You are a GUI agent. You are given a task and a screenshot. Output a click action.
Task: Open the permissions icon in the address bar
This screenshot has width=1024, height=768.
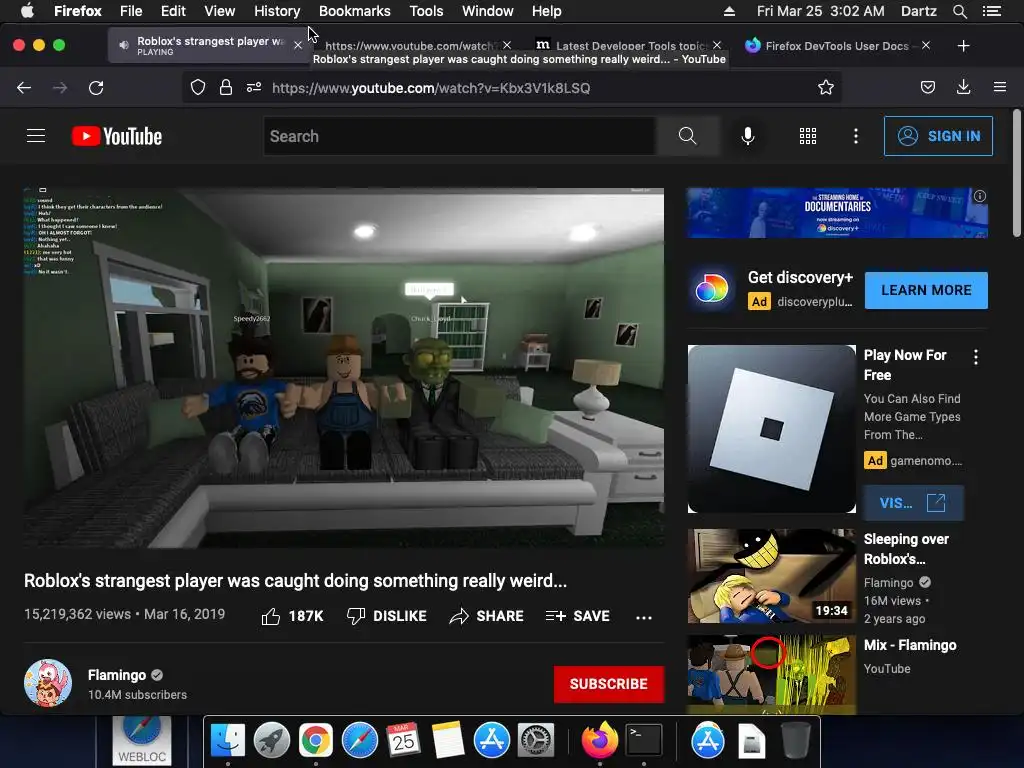click(x=254, y=88)
